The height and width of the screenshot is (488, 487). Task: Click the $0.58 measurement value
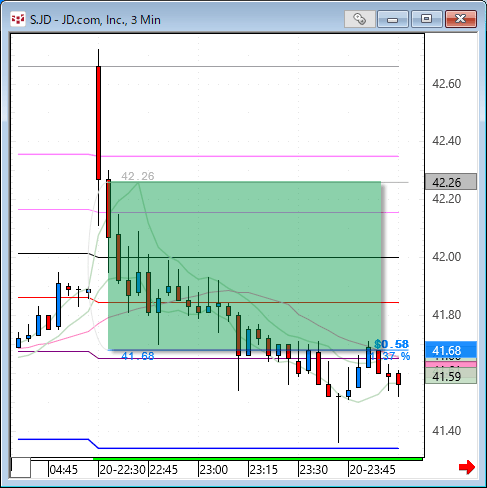[391, 344]
